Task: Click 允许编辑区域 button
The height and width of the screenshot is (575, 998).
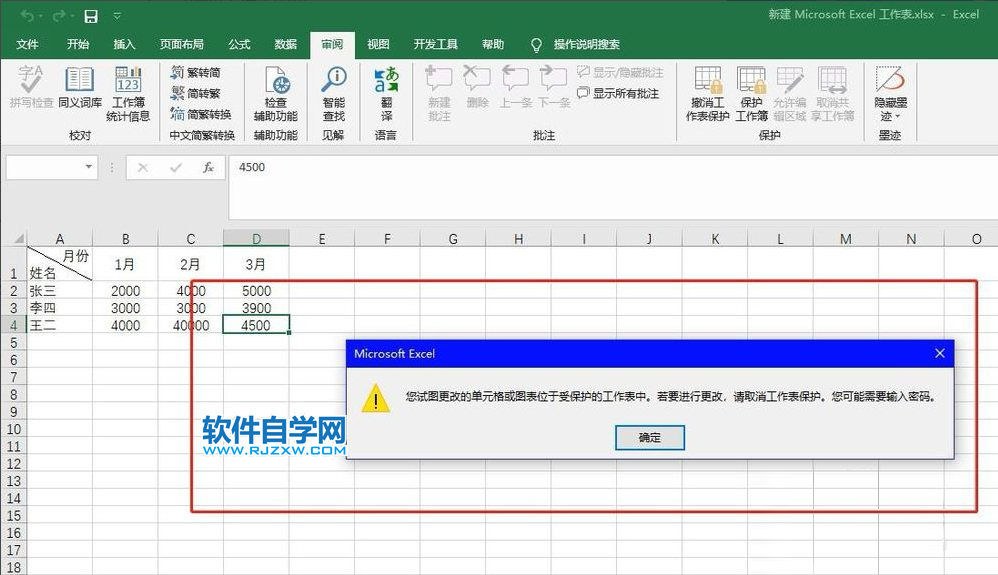Action: (790, 94)
